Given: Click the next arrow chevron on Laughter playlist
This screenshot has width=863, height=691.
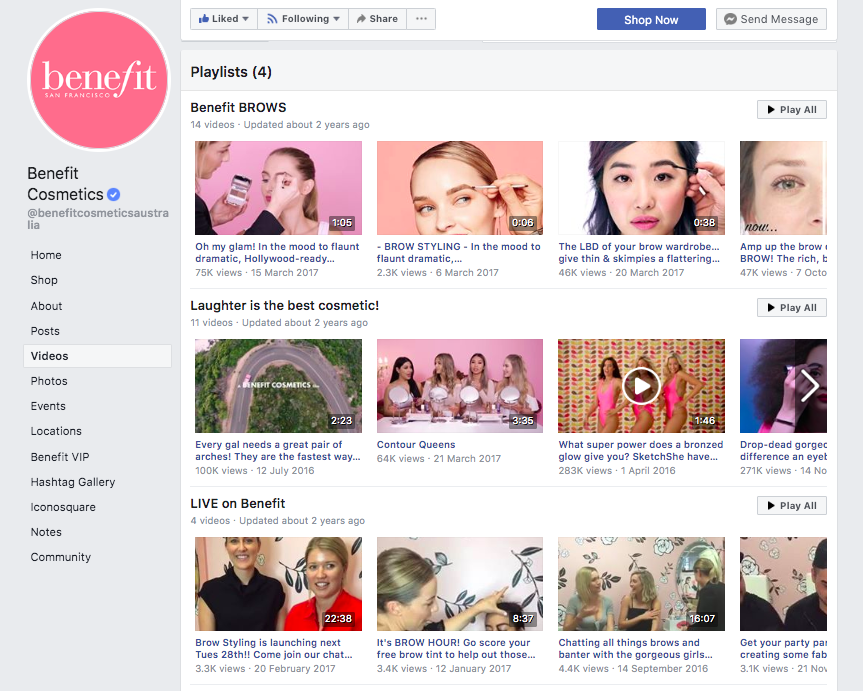Looking at the screenshot, I should point(810,385).
